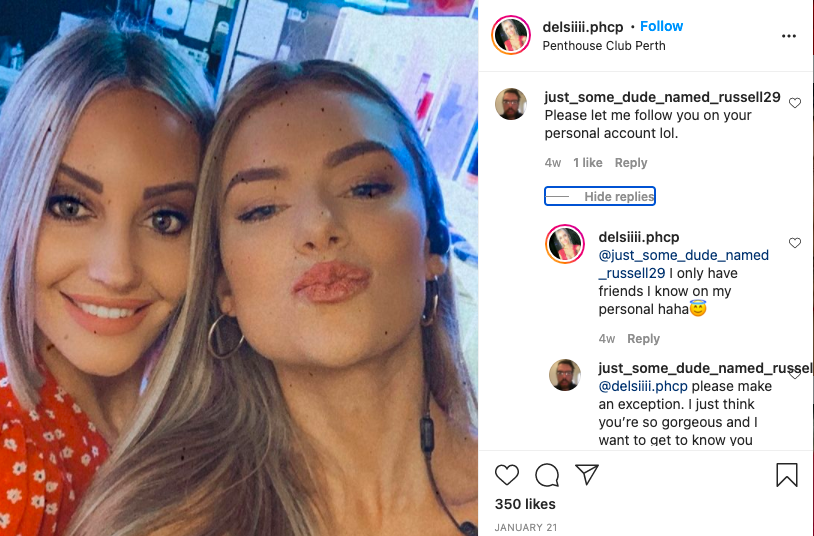814x536 pixels.
Task: Open the comment speech bubble icon
Action: coord(547,475)
